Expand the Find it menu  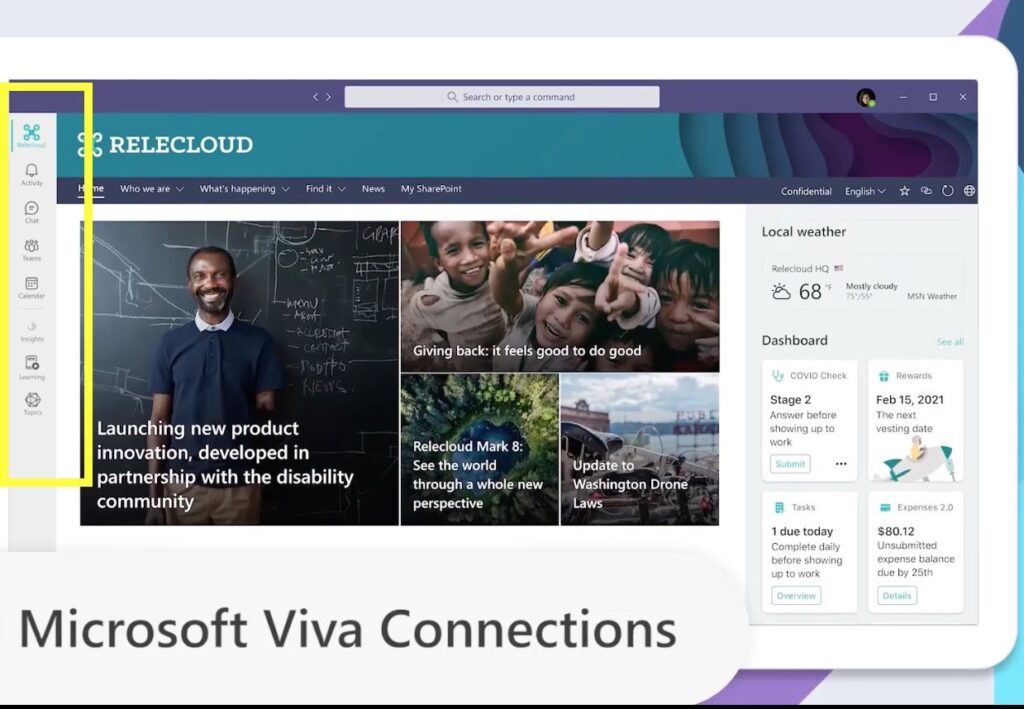click(x=325, y=189)
